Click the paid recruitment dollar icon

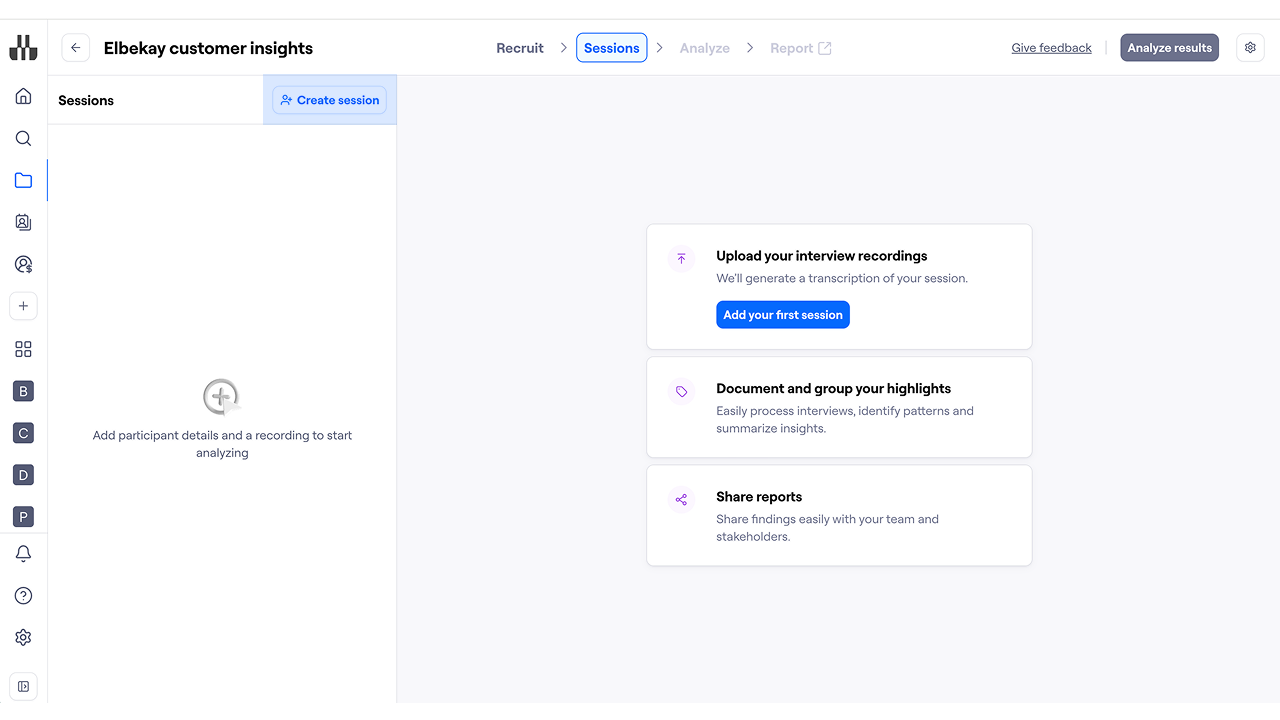23,265
